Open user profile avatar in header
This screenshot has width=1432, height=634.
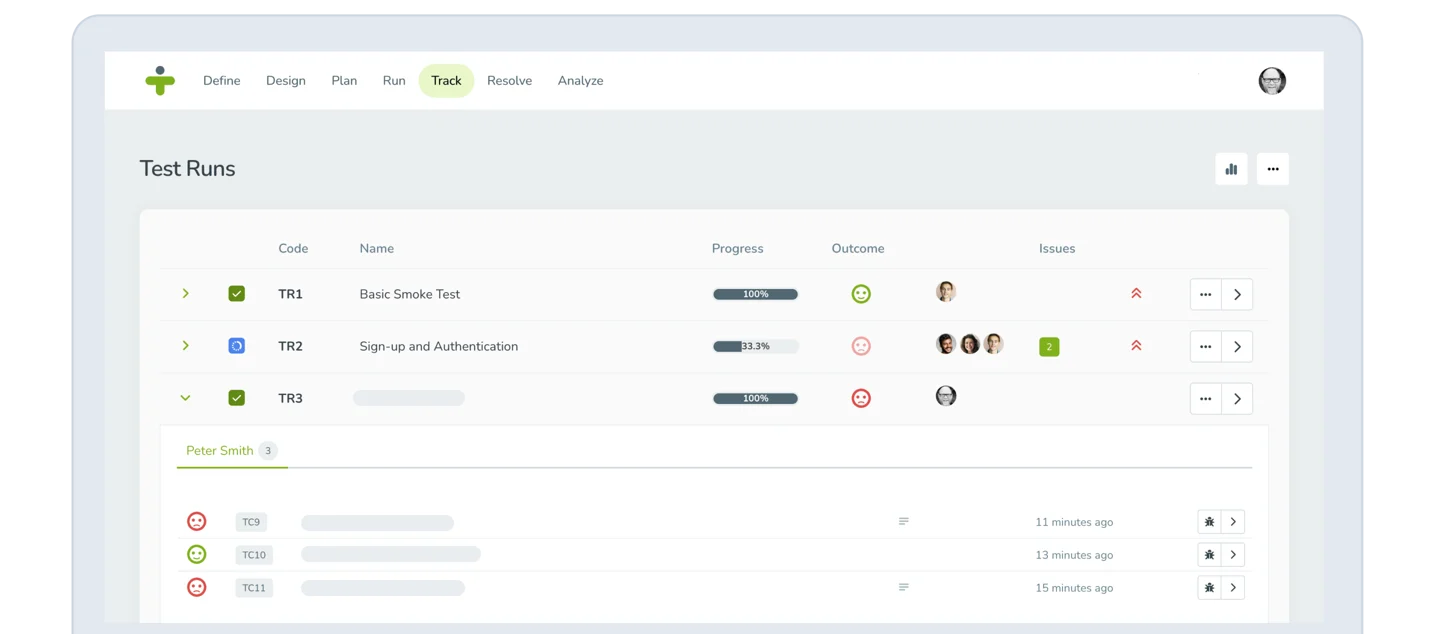[x=1272, y=81]
